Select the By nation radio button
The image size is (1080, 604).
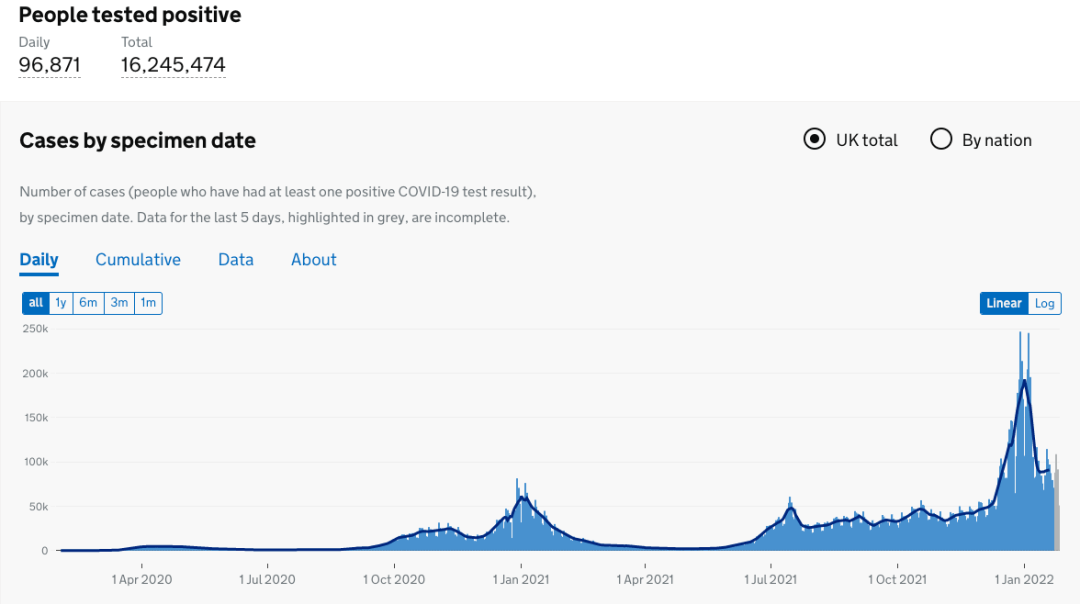pyautogui.click(x=941, y=140)
